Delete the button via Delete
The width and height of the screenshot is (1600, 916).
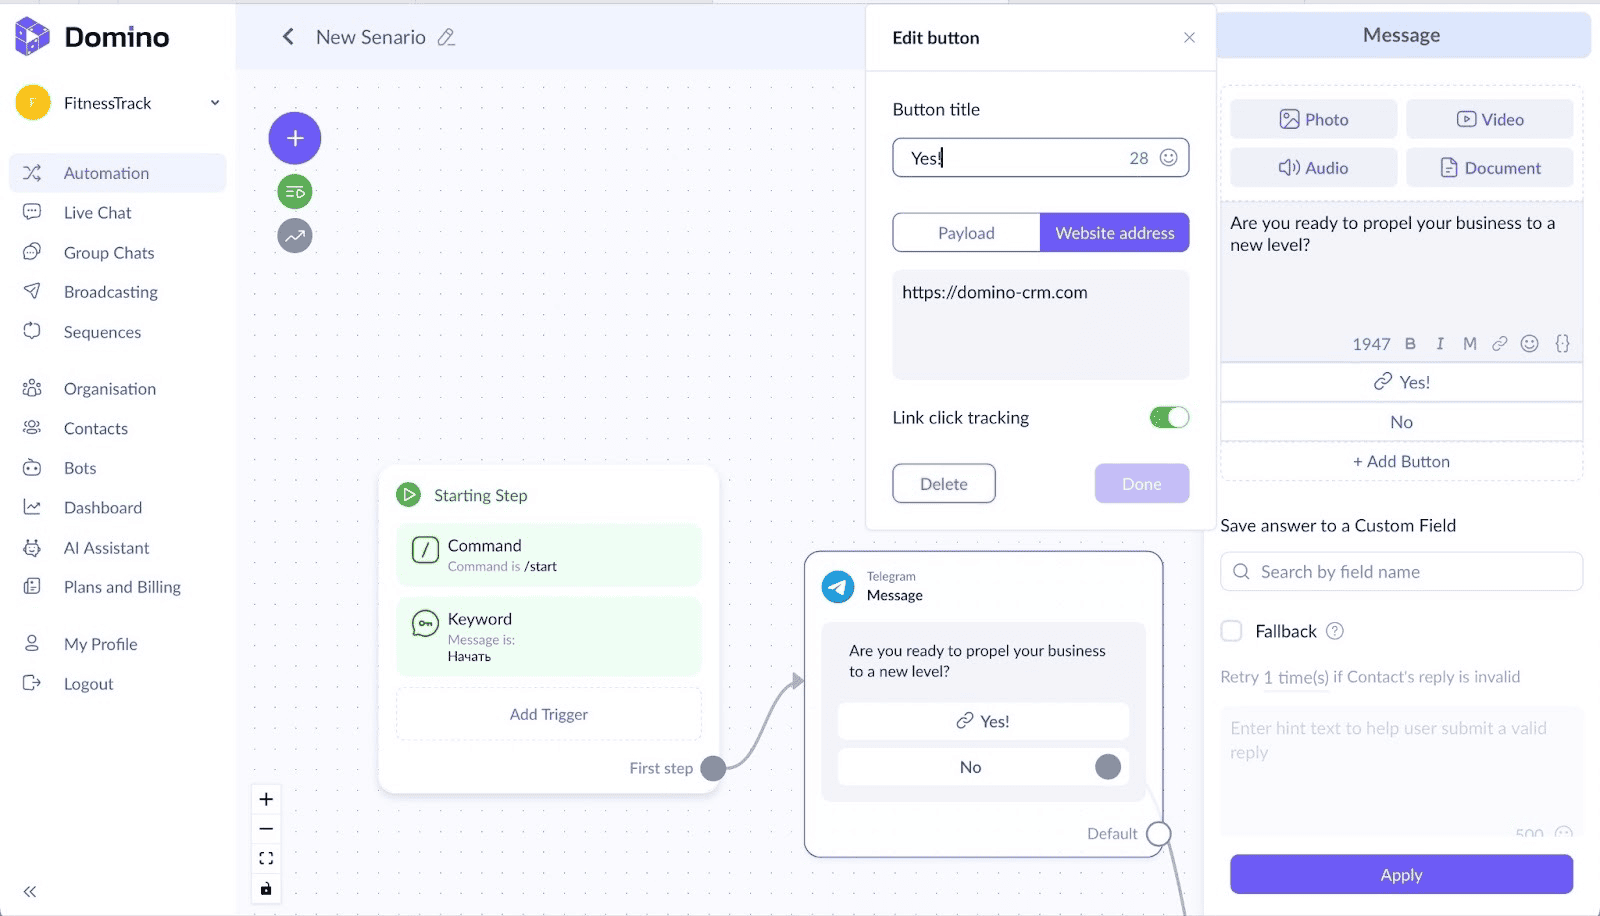click(x=943, y=484)
